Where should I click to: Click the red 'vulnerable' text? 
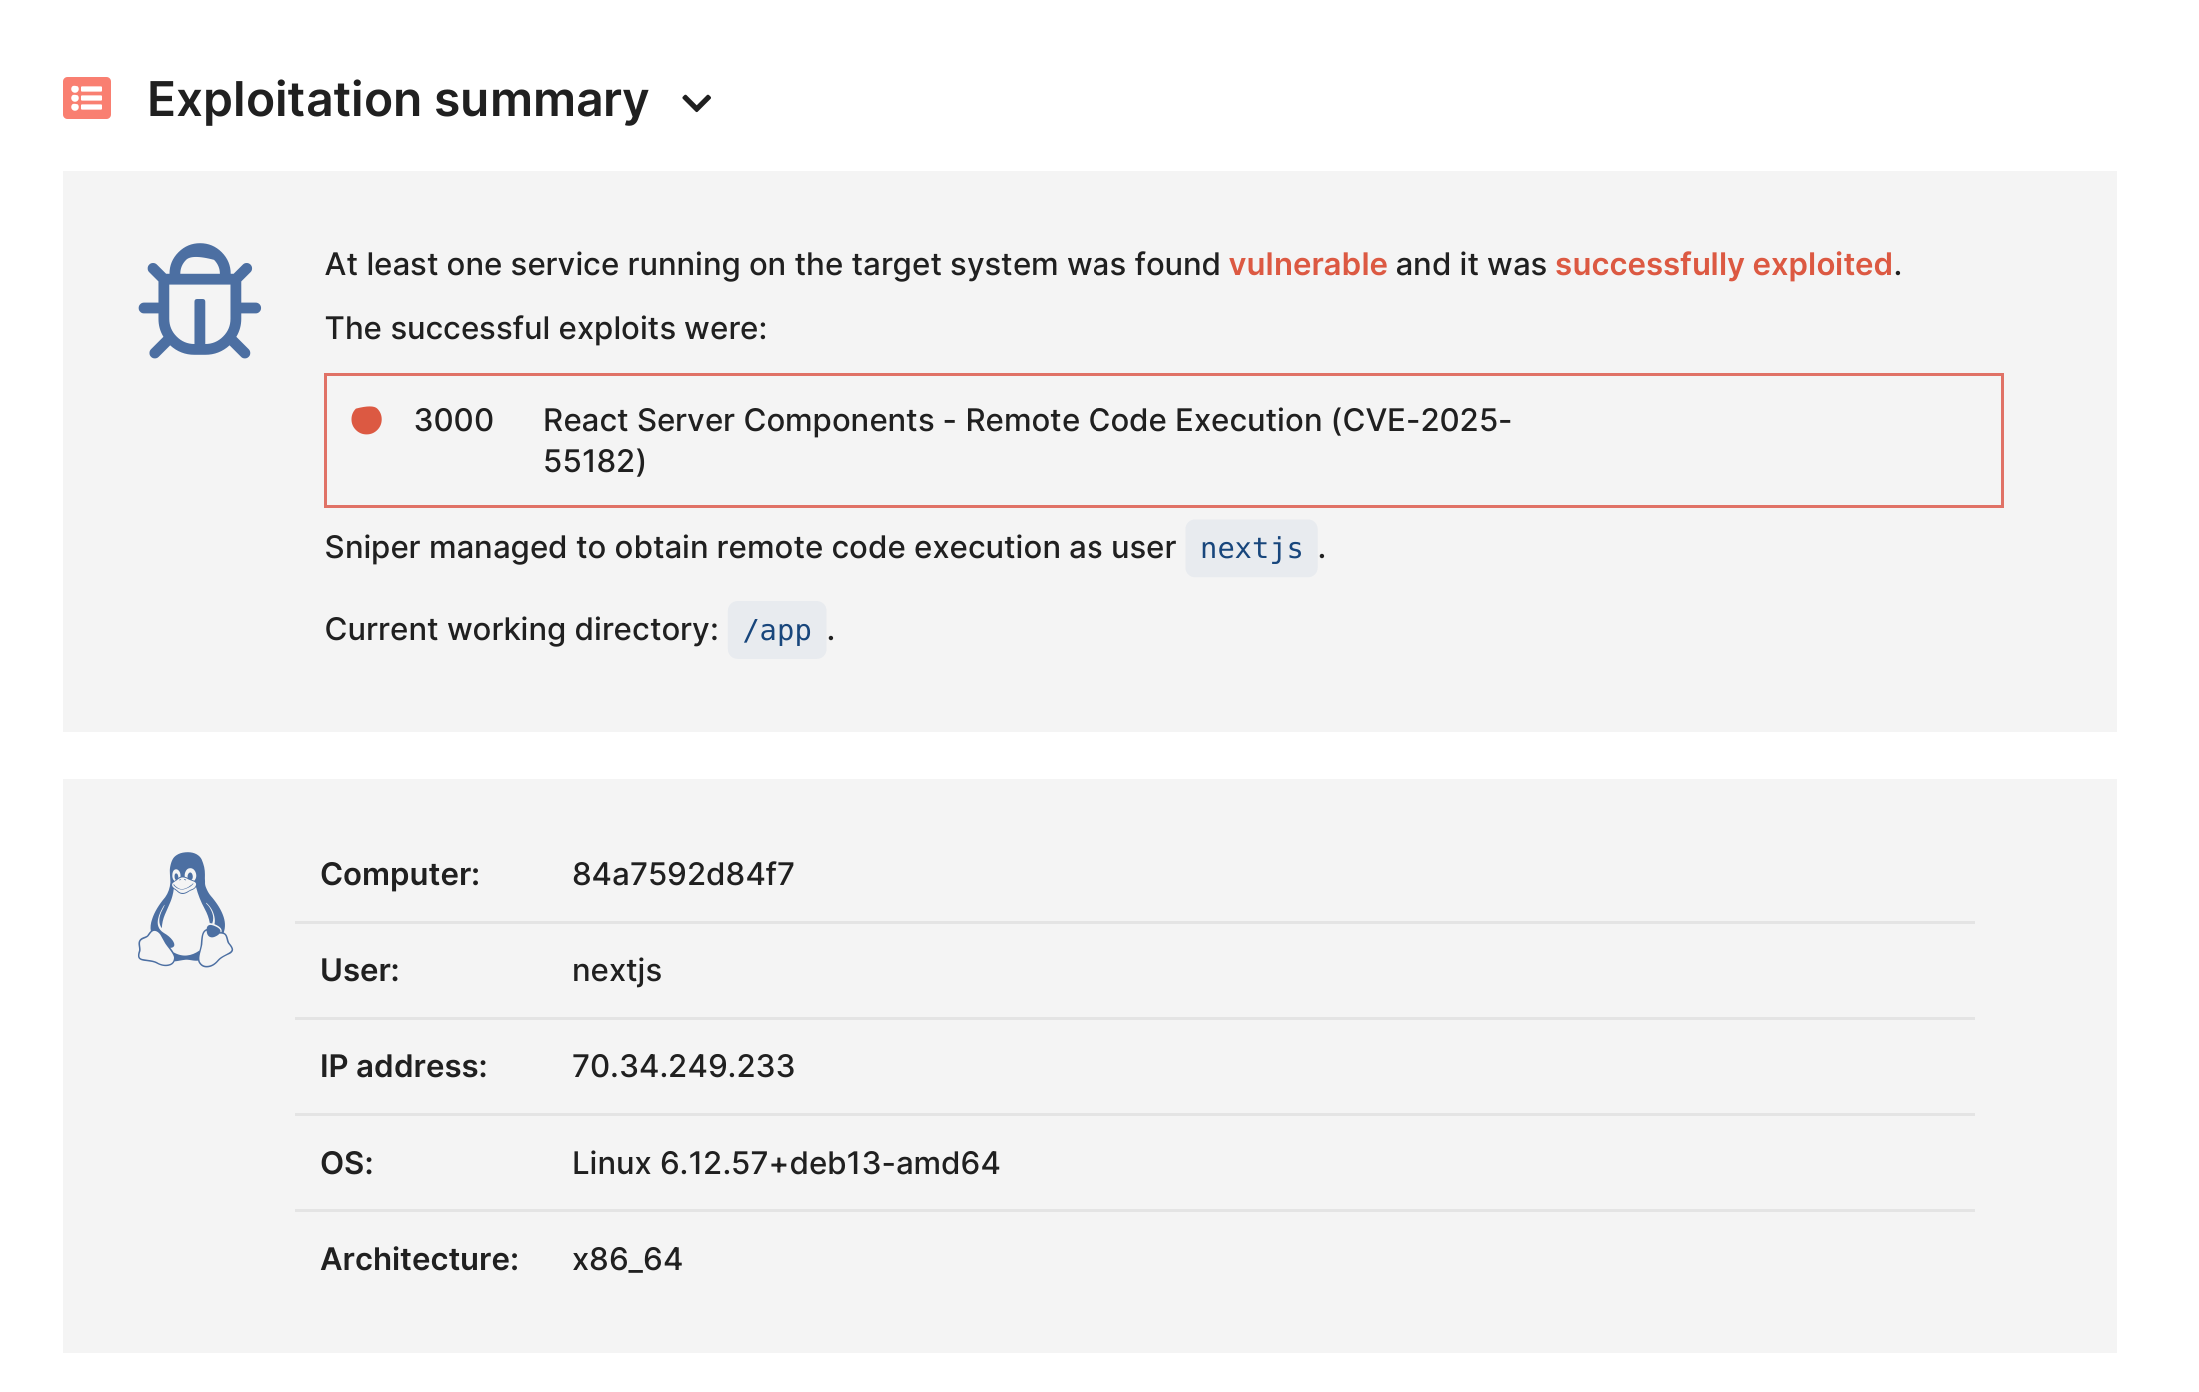coord(1307,264)
